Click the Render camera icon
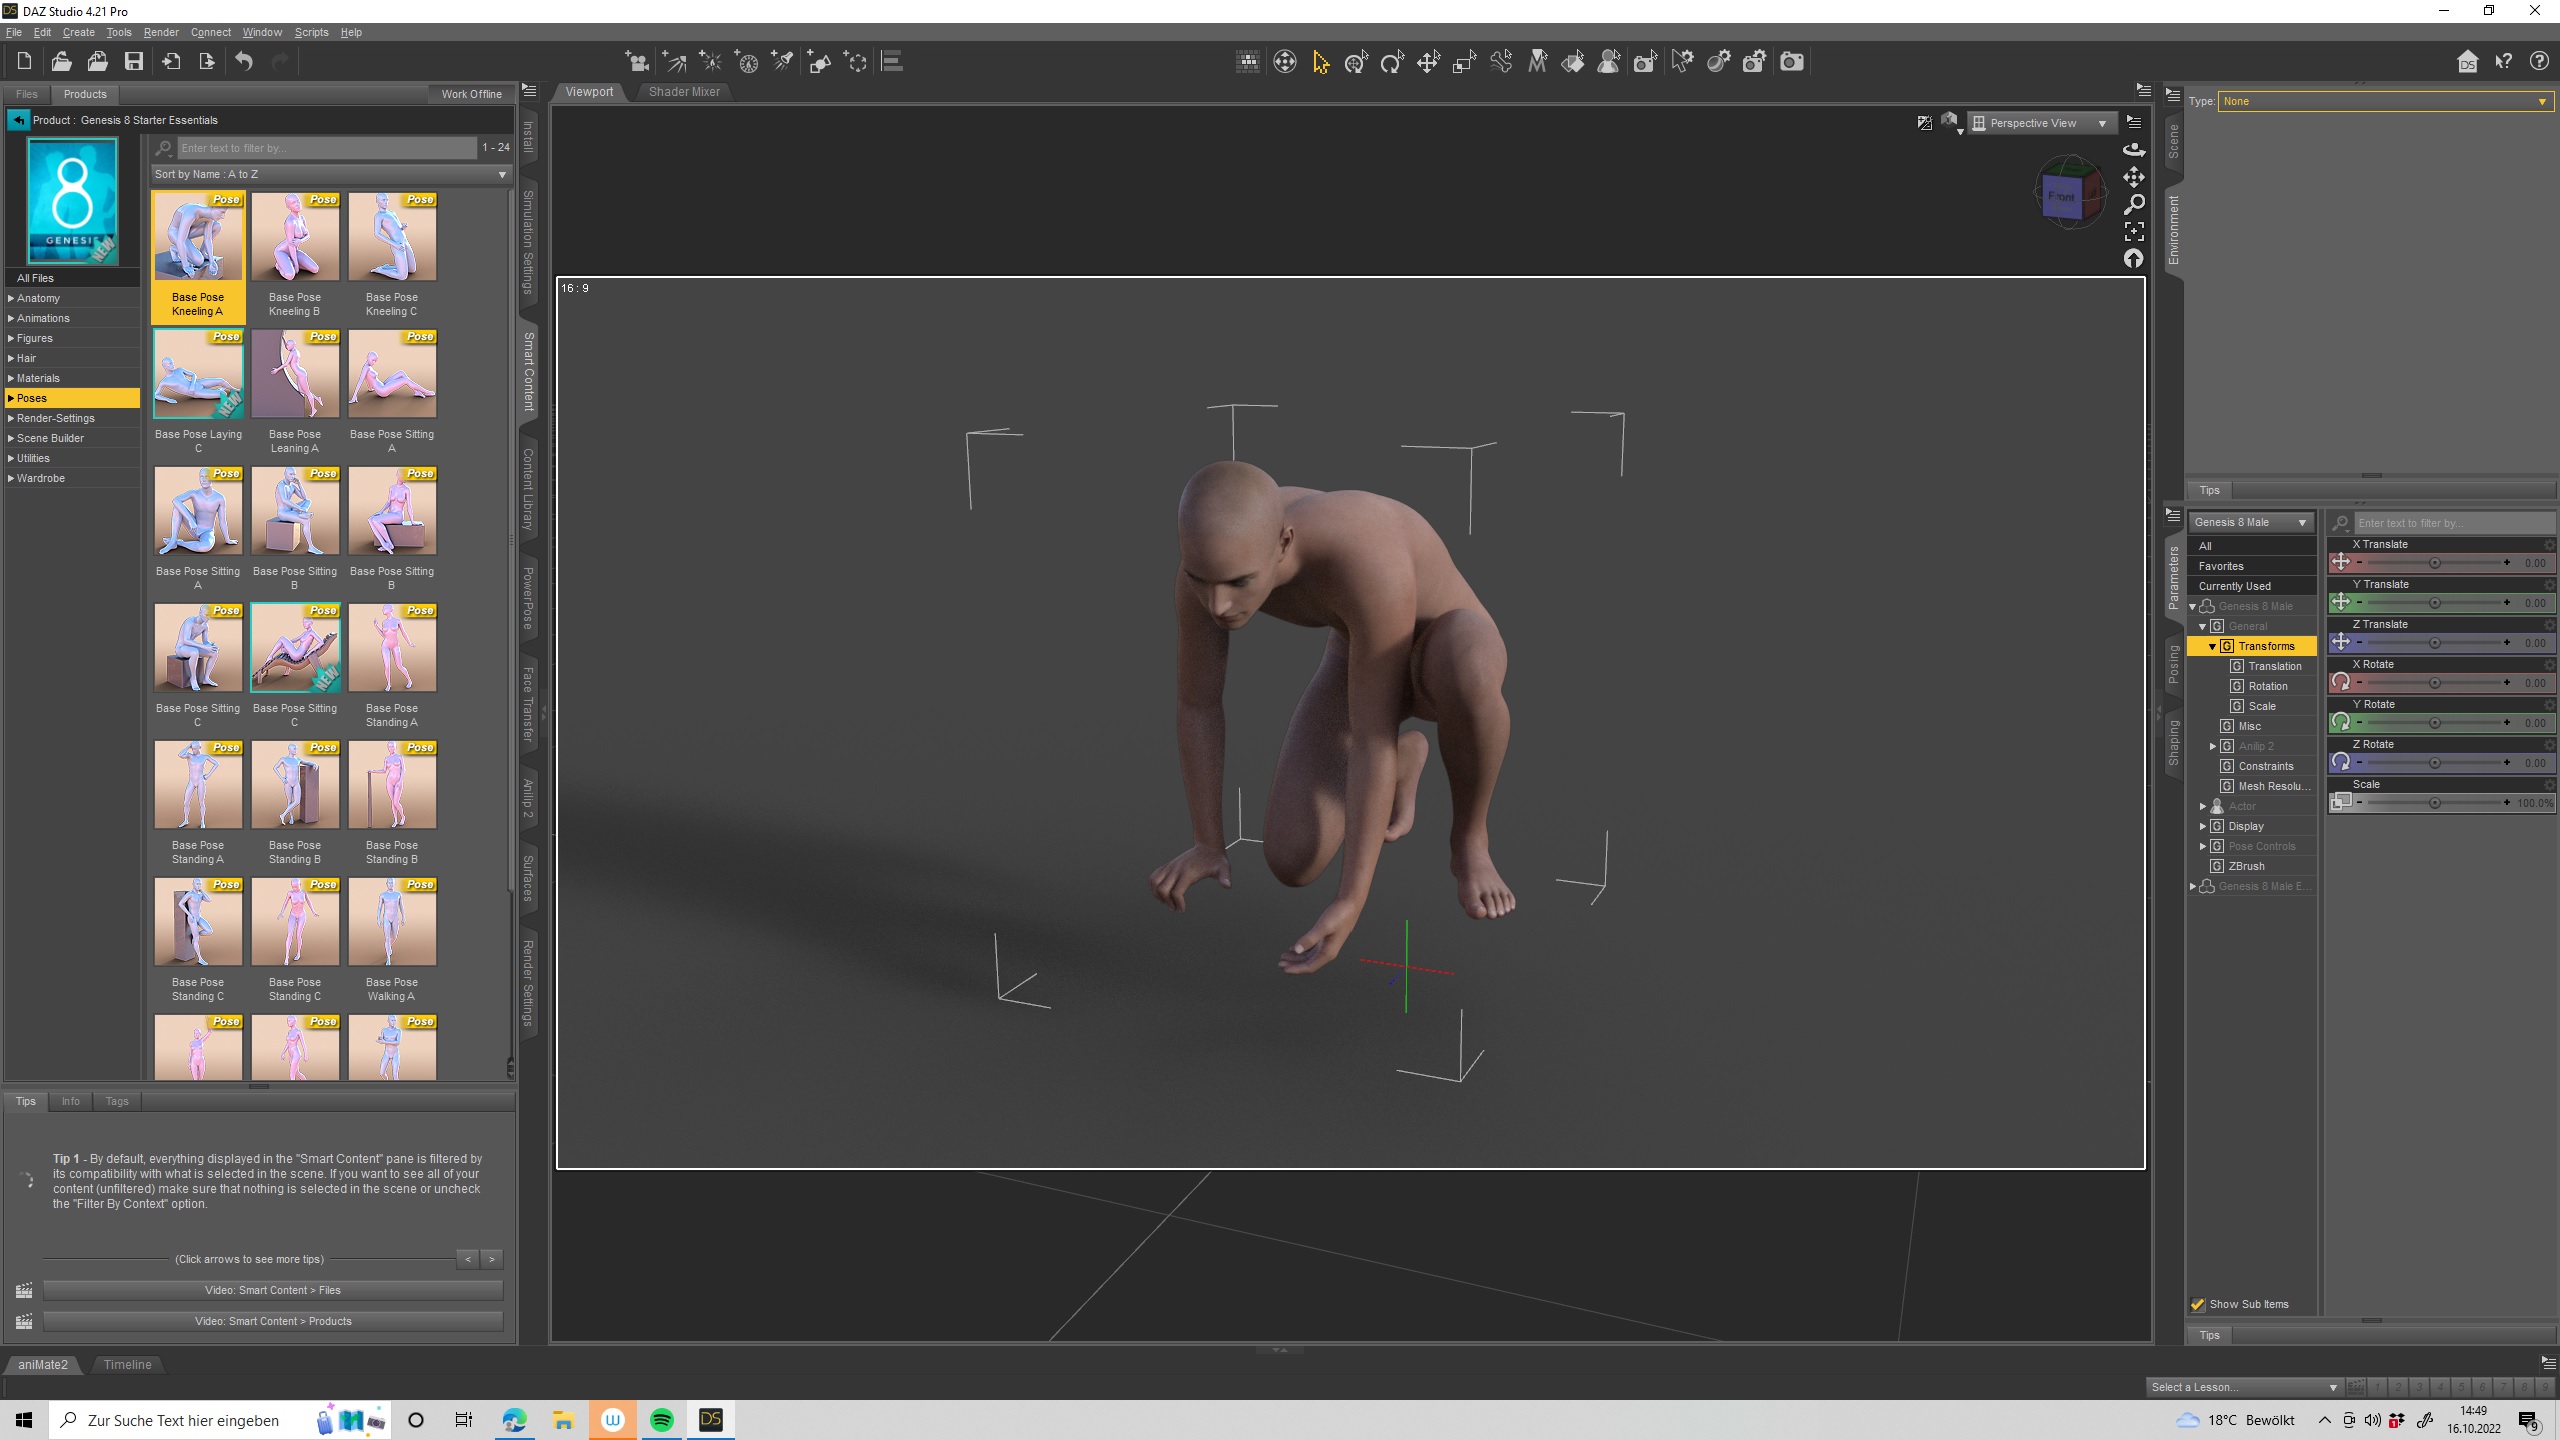2560x1440 pixels. 1792,62
